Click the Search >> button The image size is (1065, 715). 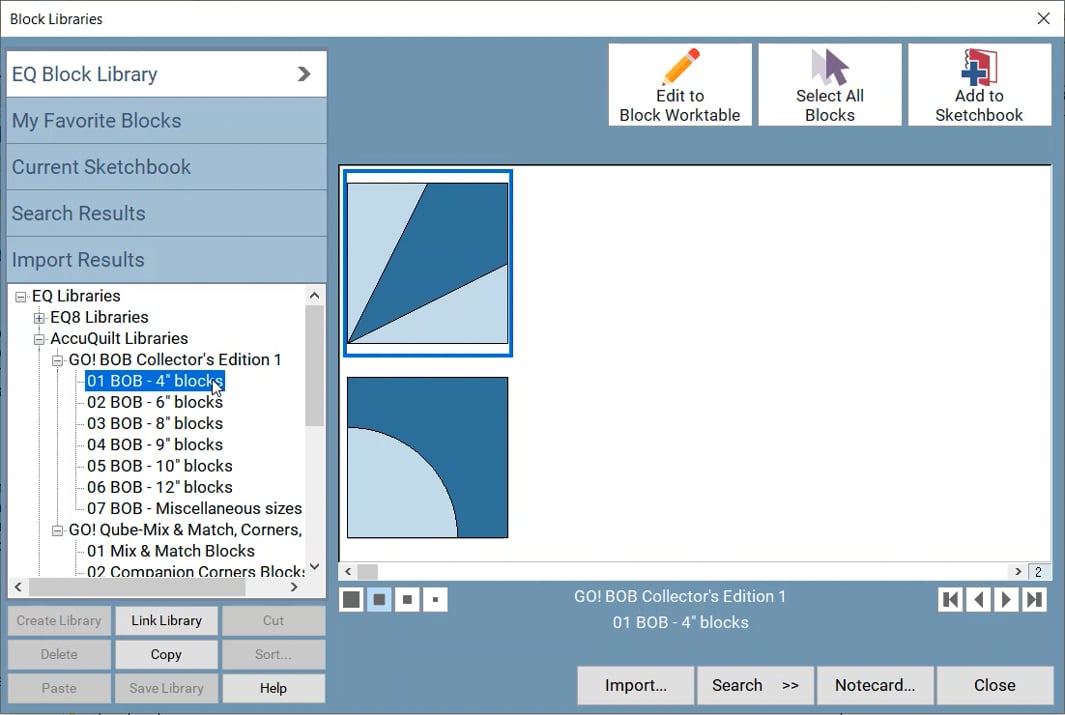[x=755, y=685]
